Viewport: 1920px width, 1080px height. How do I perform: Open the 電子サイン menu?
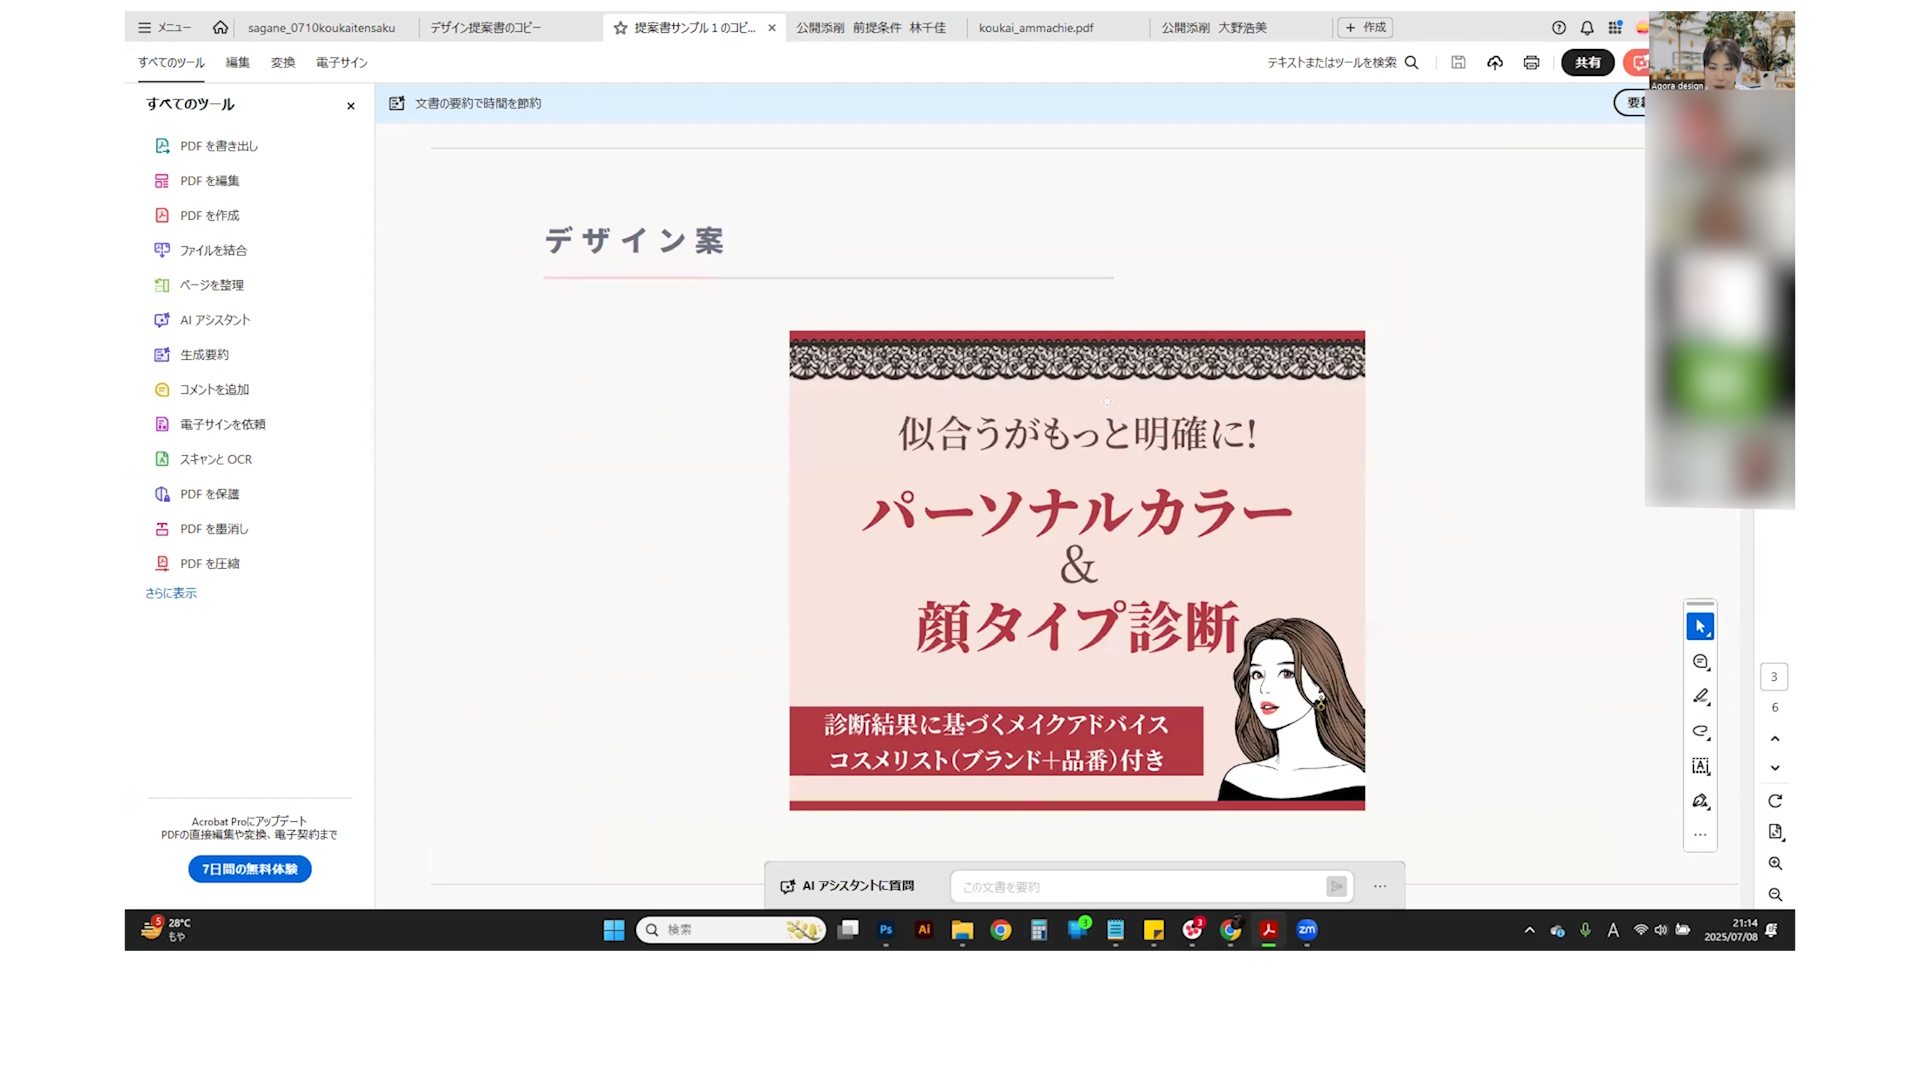coord(342,63)
